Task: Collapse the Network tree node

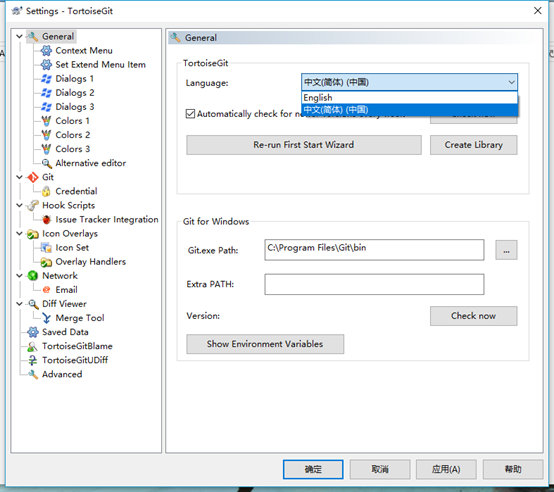Action: (19, 275)
